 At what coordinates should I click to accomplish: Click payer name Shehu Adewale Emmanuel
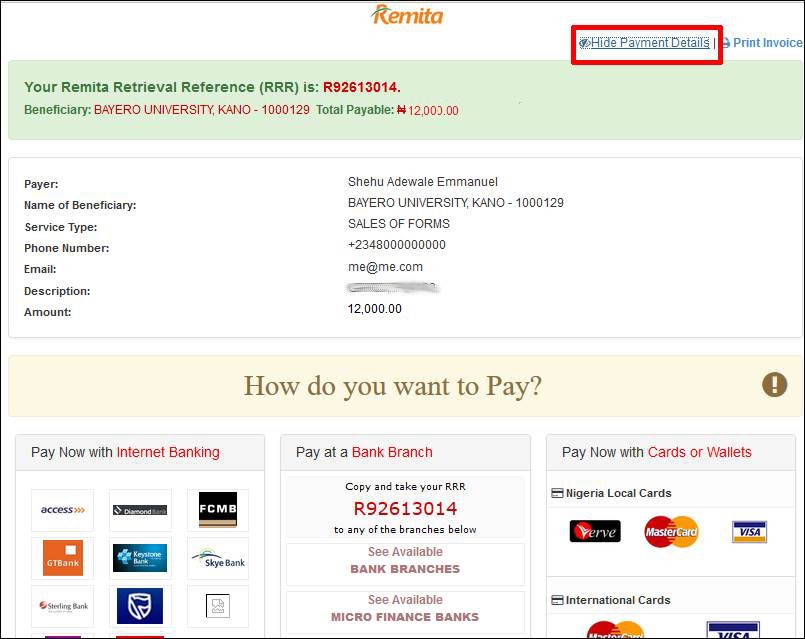coord(423,182)
